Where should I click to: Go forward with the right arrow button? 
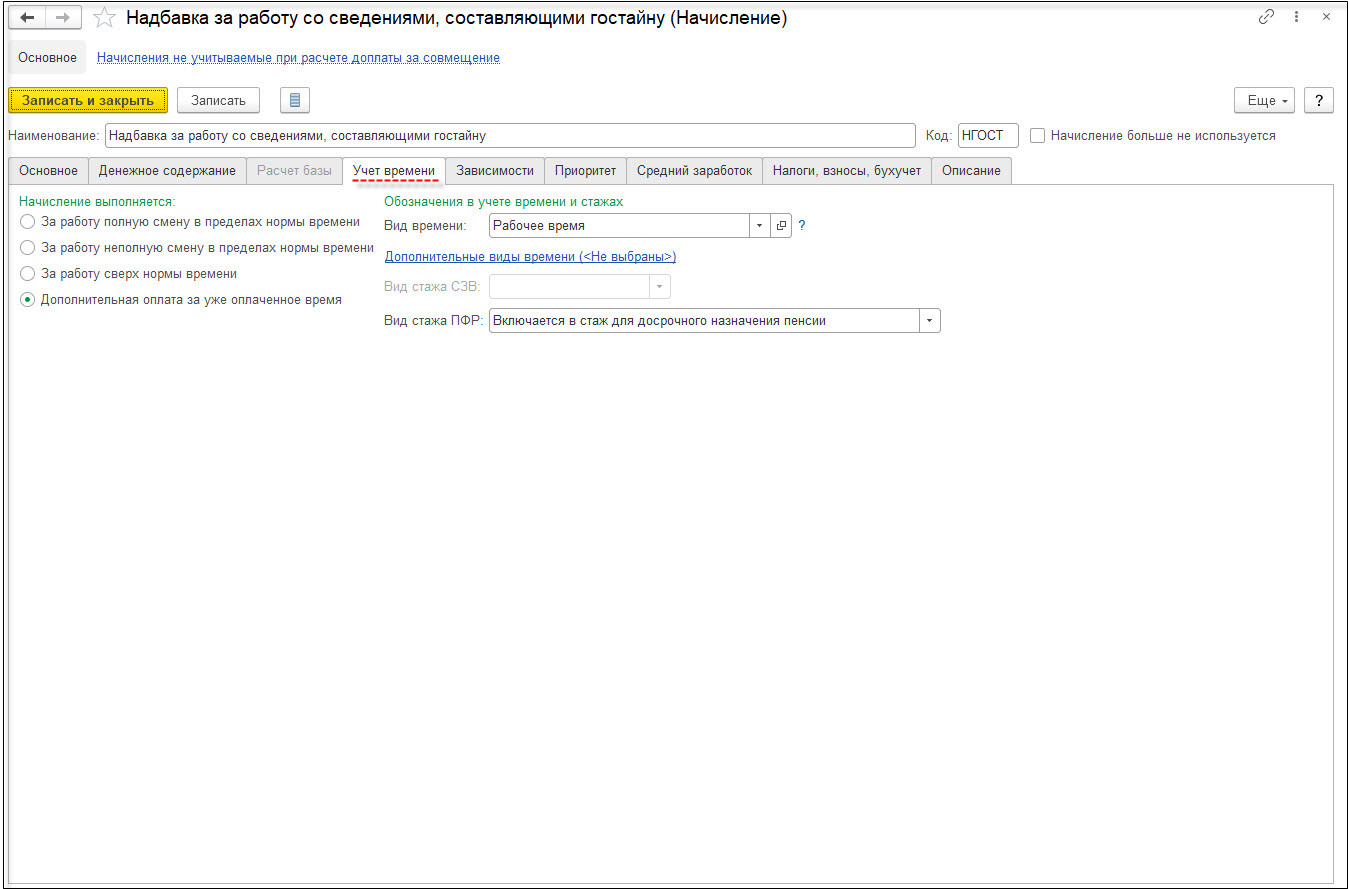(x=63, y=18)
